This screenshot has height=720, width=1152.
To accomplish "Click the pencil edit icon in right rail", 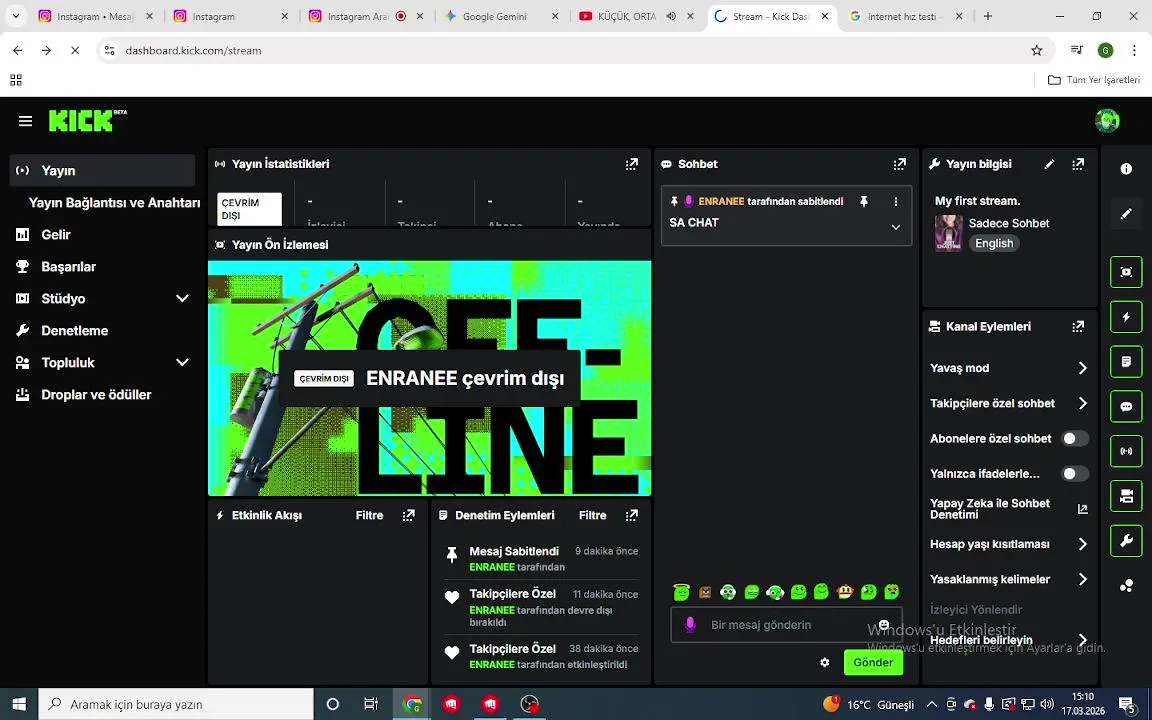I will click(1126, 214).
